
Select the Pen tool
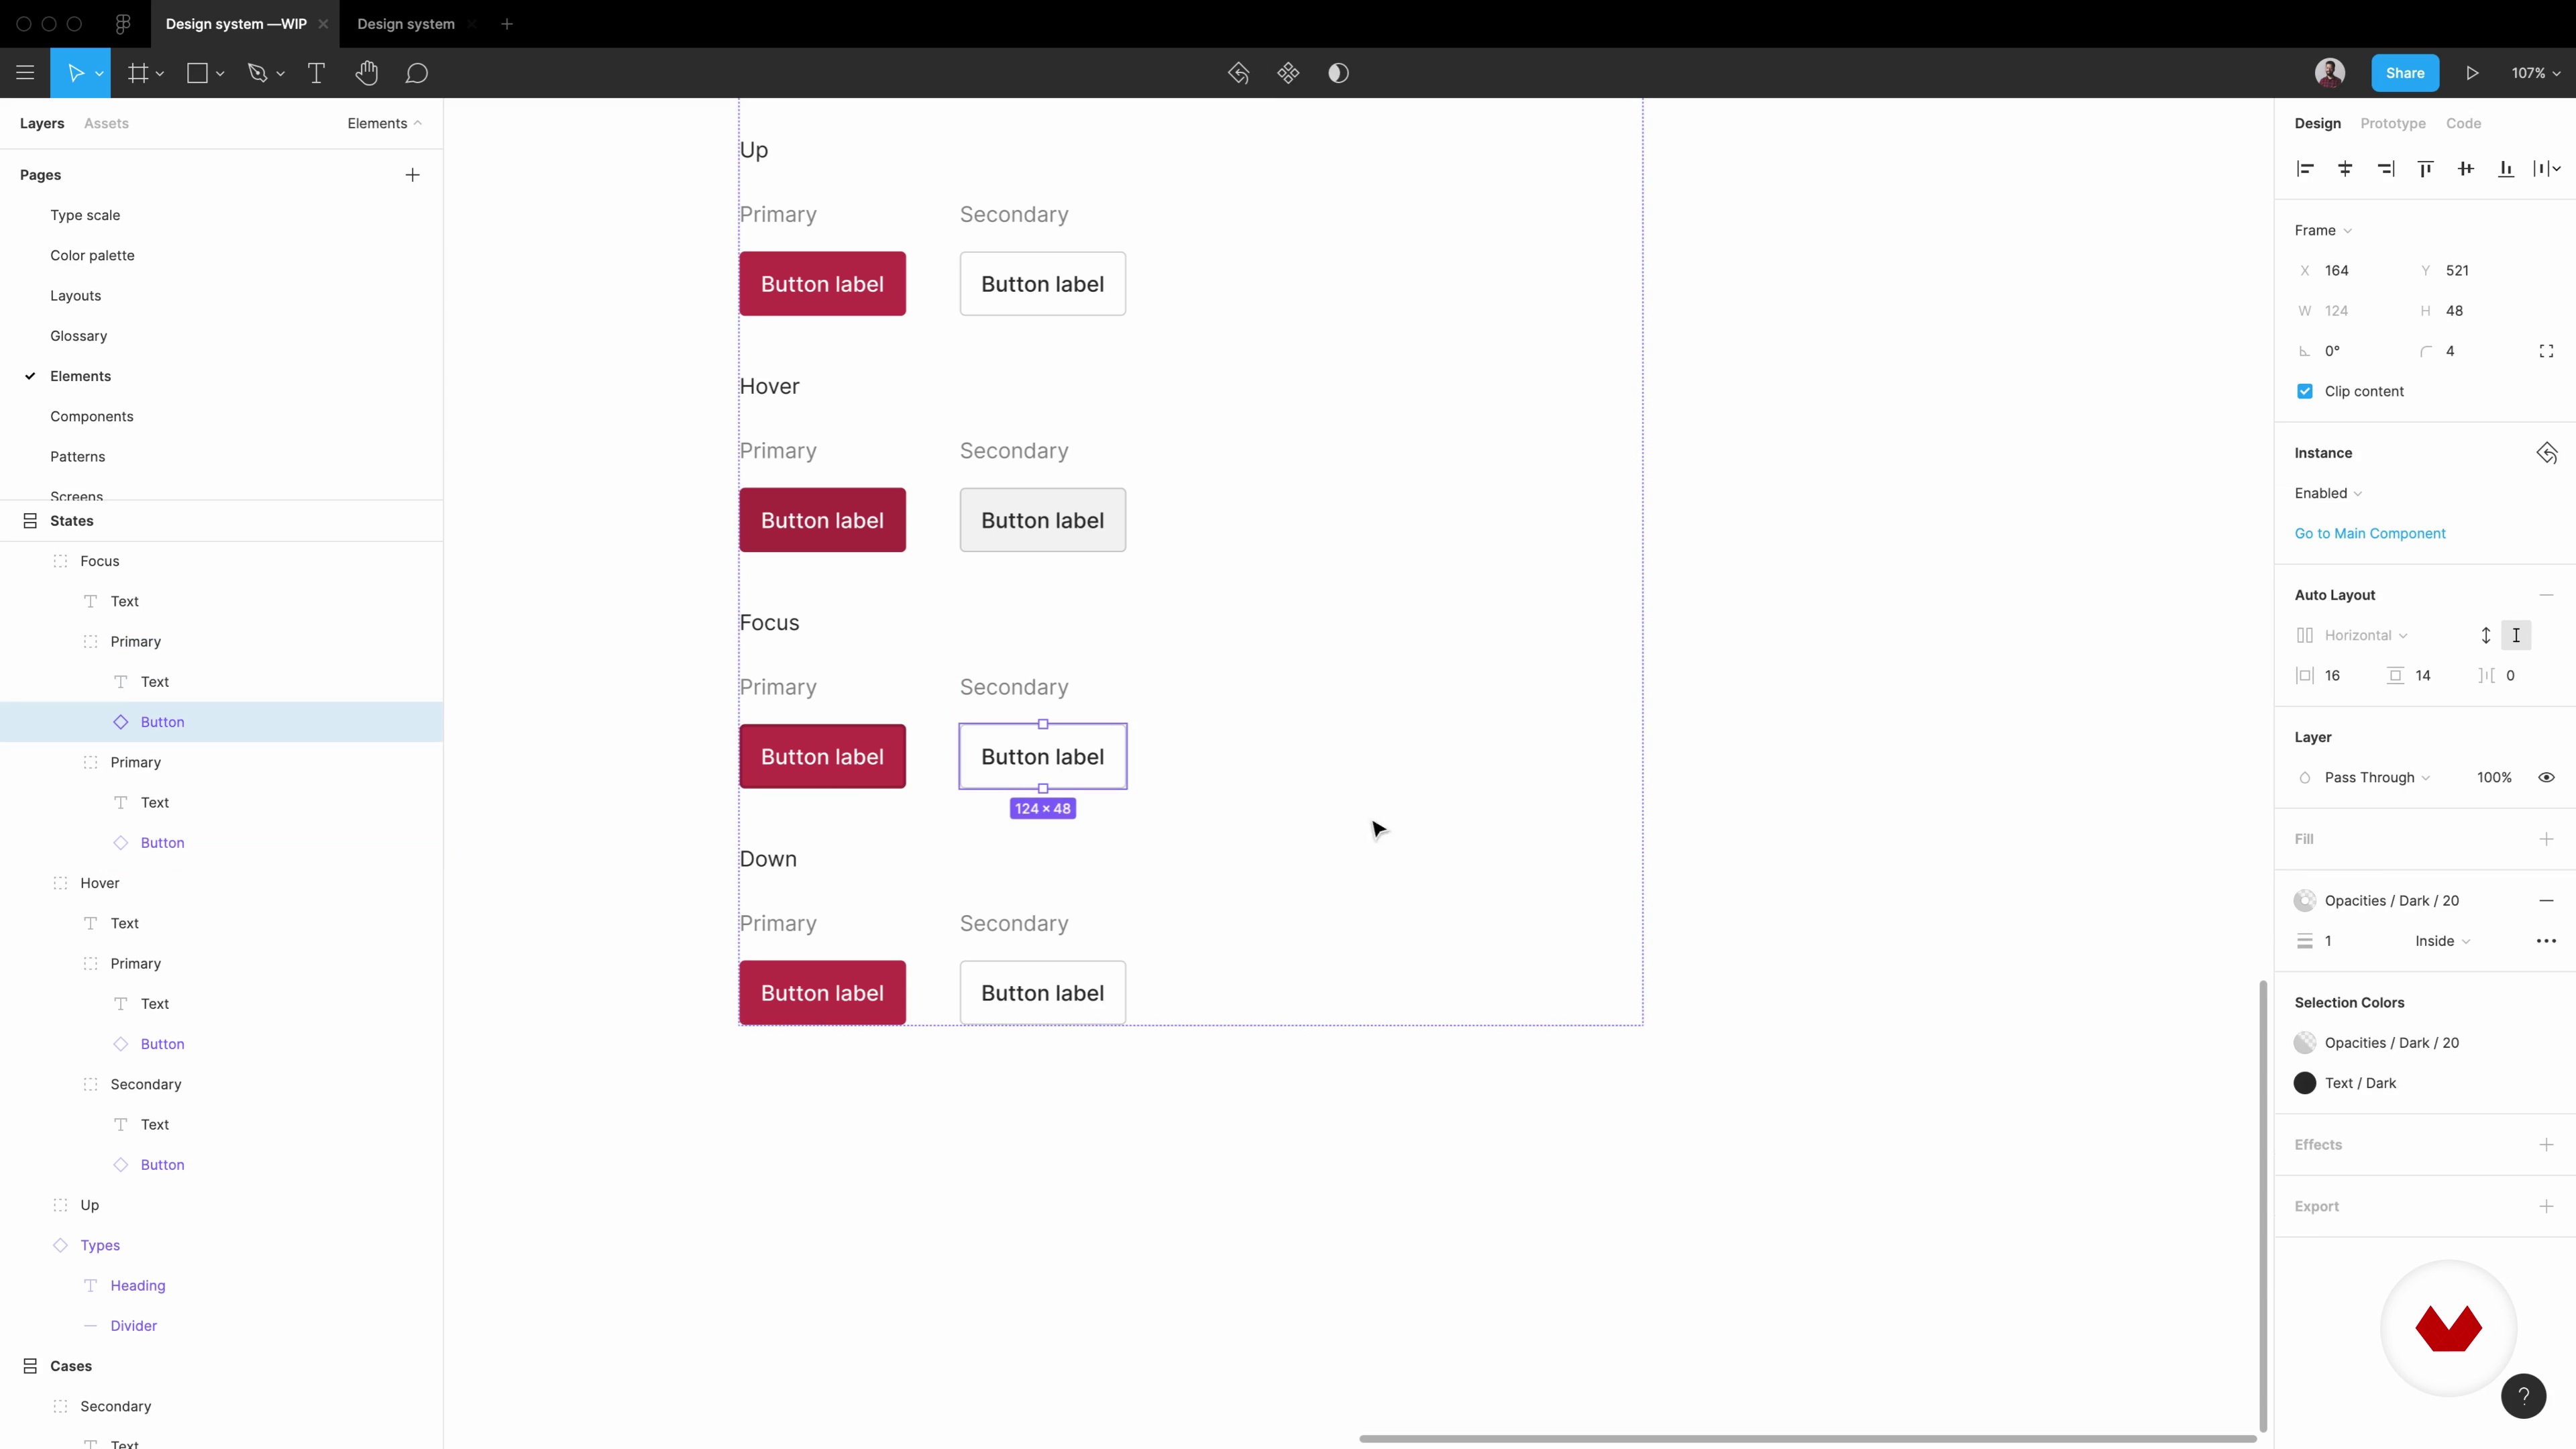point(258,73)
